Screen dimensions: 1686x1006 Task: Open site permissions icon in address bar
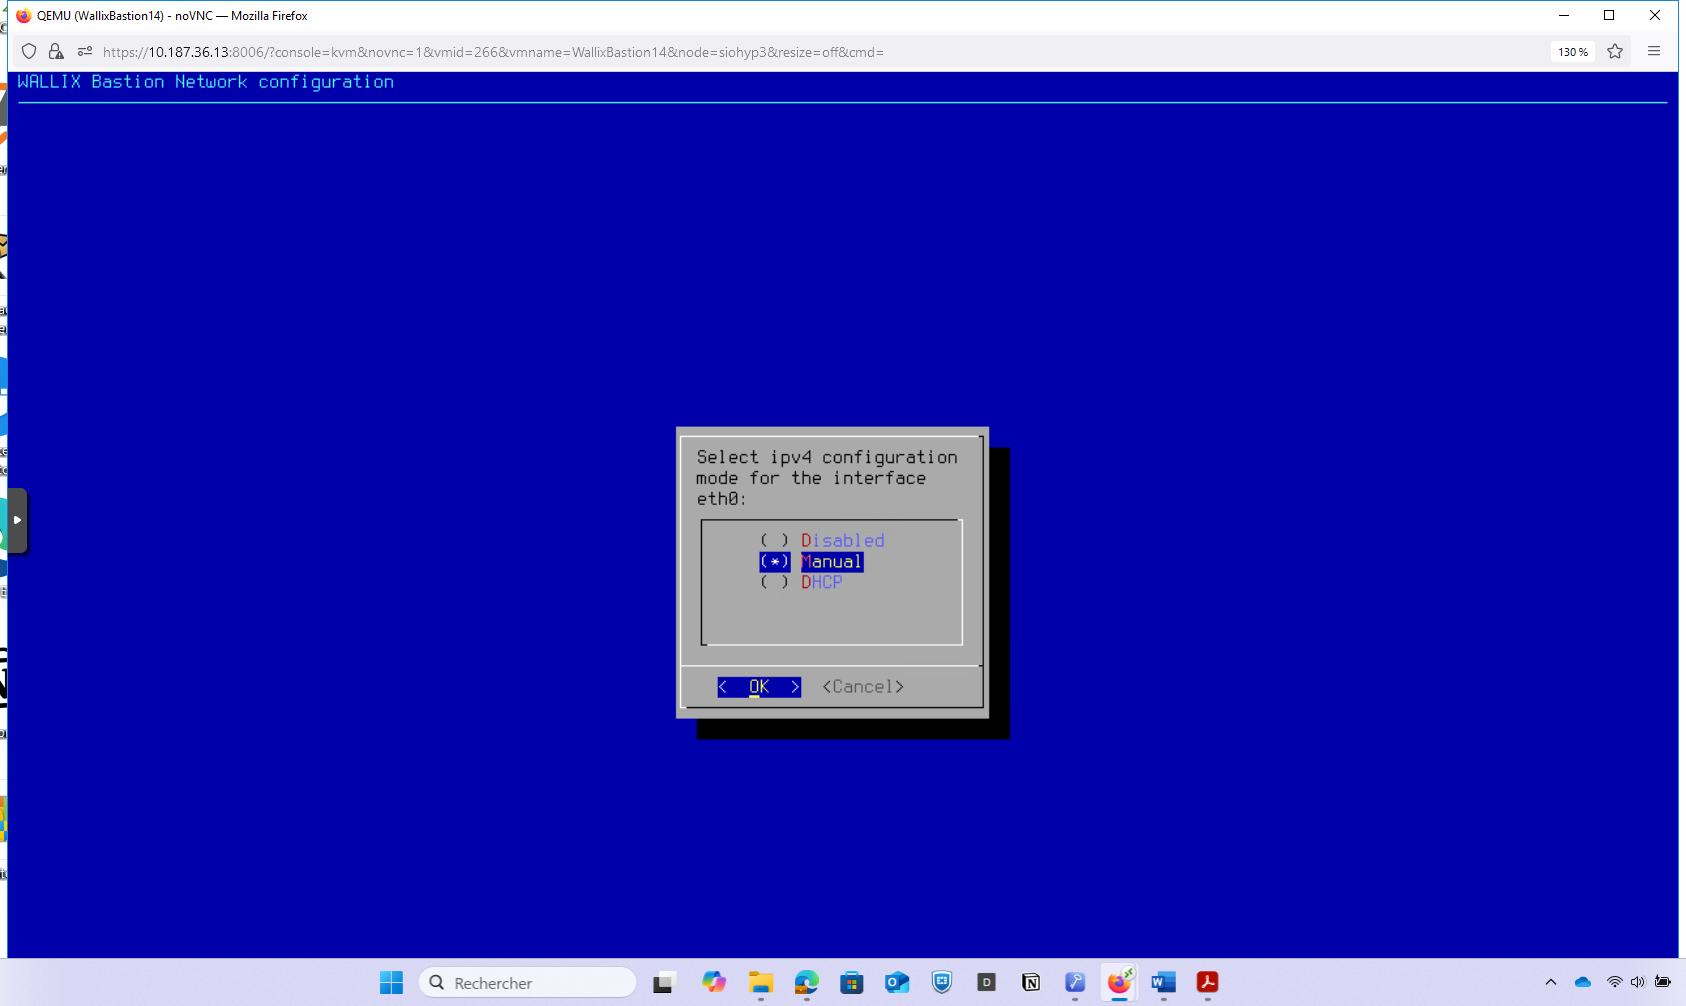coord(84,52)
